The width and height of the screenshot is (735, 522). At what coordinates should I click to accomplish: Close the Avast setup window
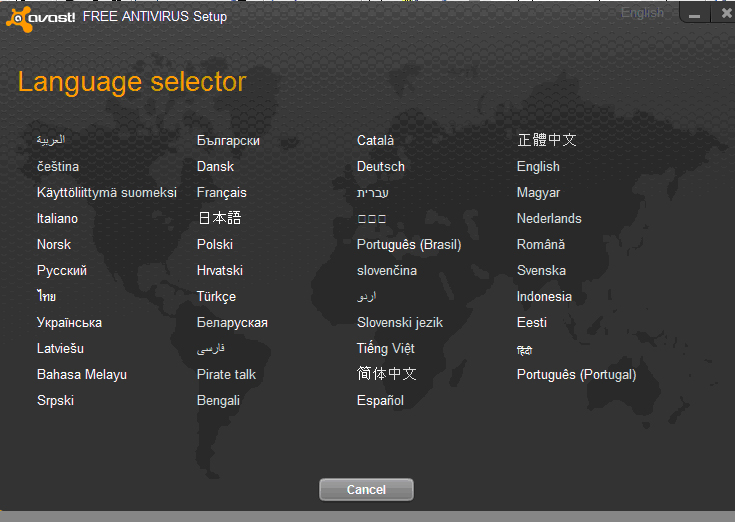(726, 13)
